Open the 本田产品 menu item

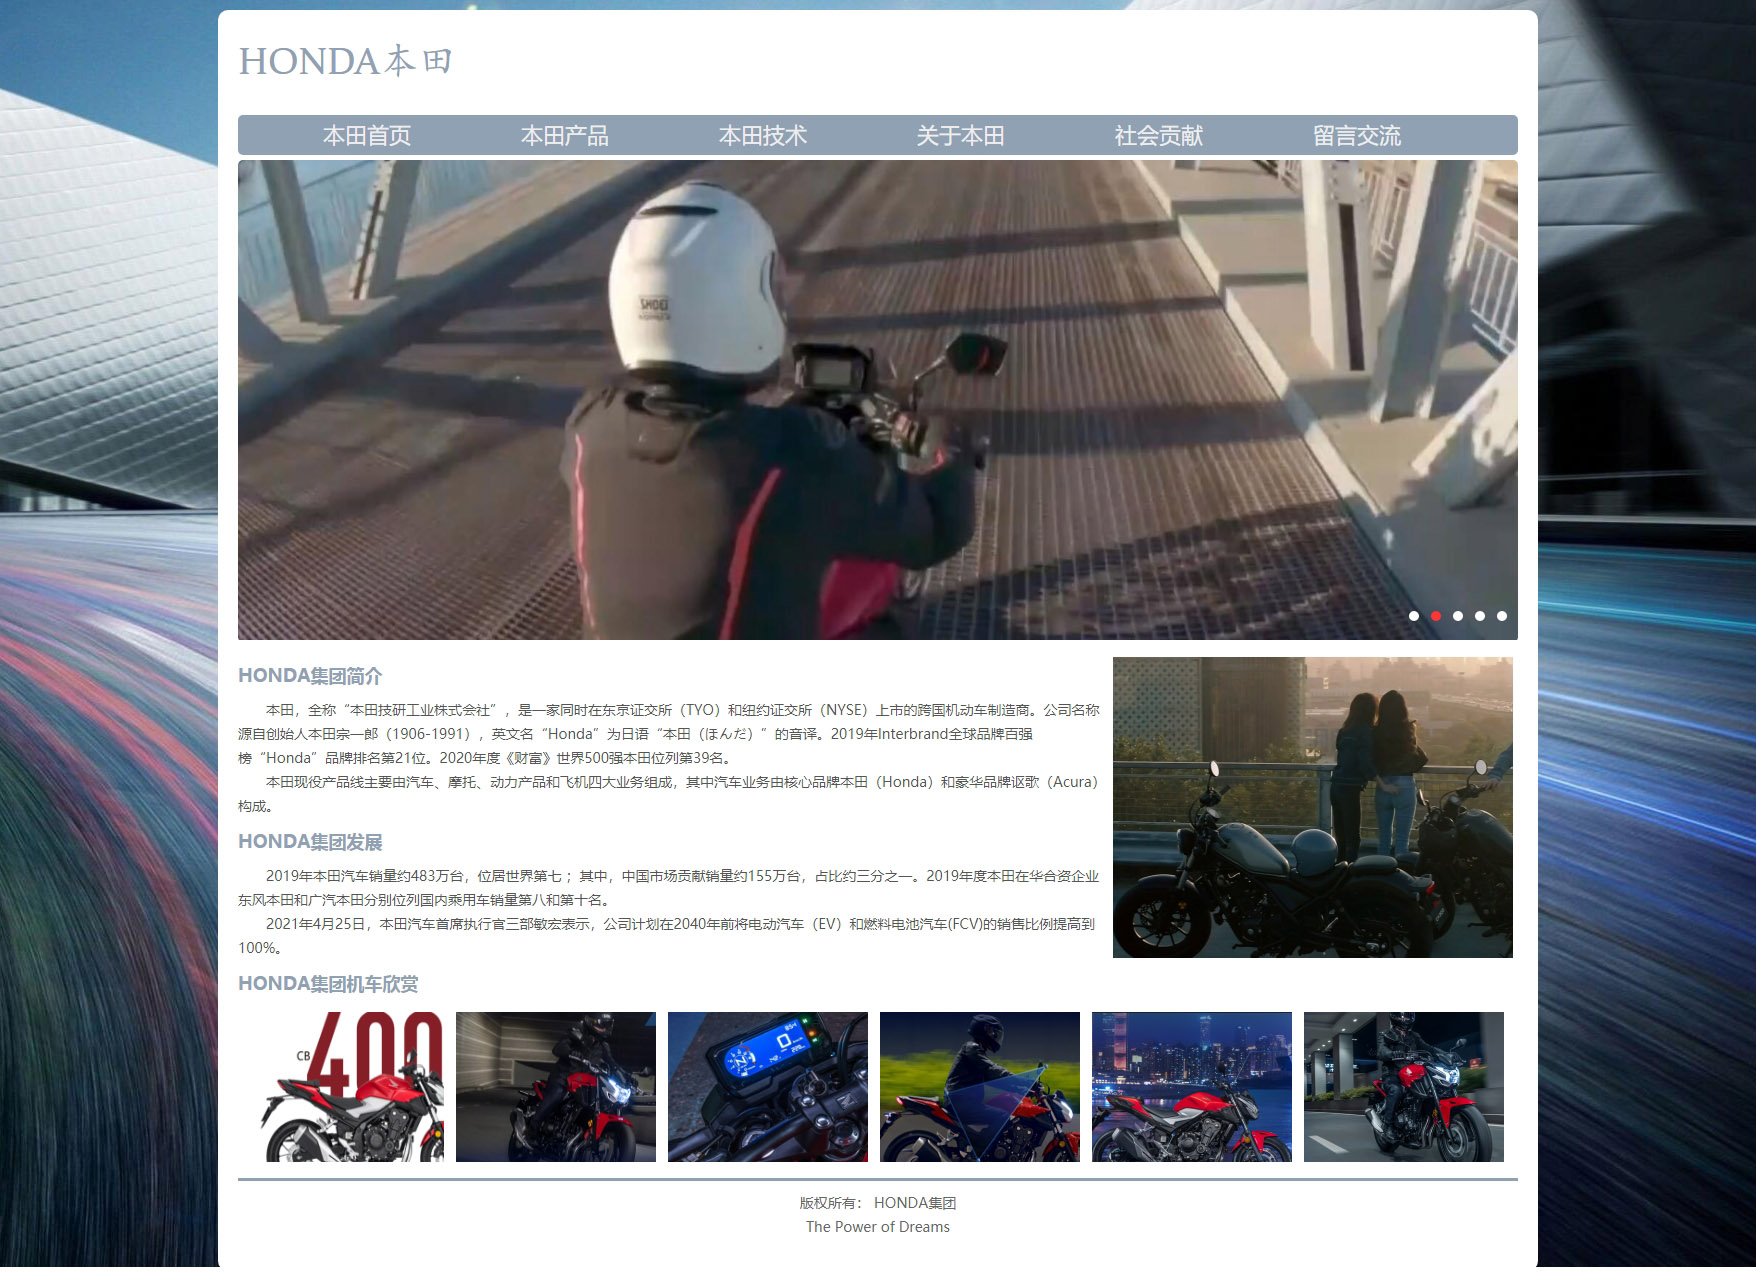point(565,136)
